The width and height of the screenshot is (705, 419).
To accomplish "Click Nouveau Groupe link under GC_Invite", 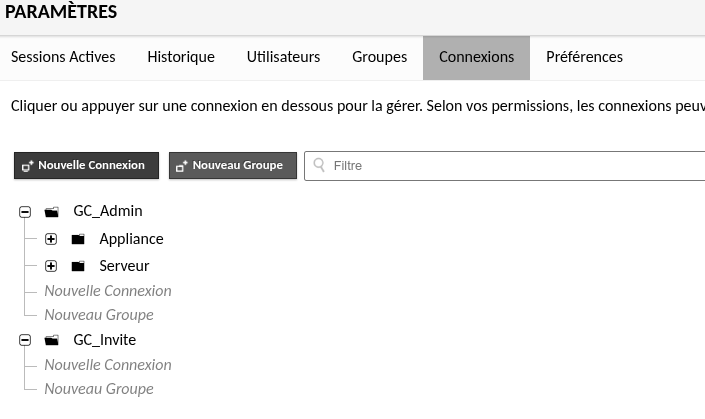I will coord(99,389).
